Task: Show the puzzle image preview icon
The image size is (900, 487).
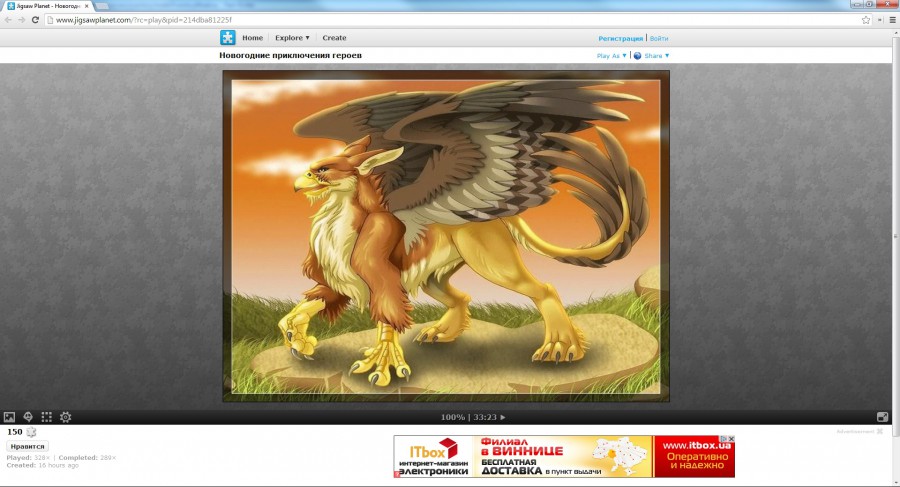Action: 9,417
